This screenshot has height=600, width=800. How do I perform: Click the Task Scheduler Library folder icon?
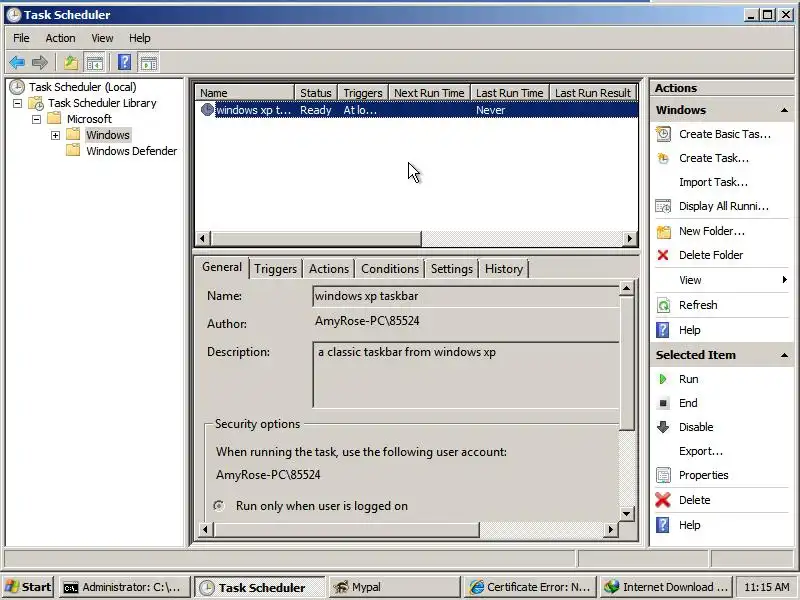(x=36, y=103)
